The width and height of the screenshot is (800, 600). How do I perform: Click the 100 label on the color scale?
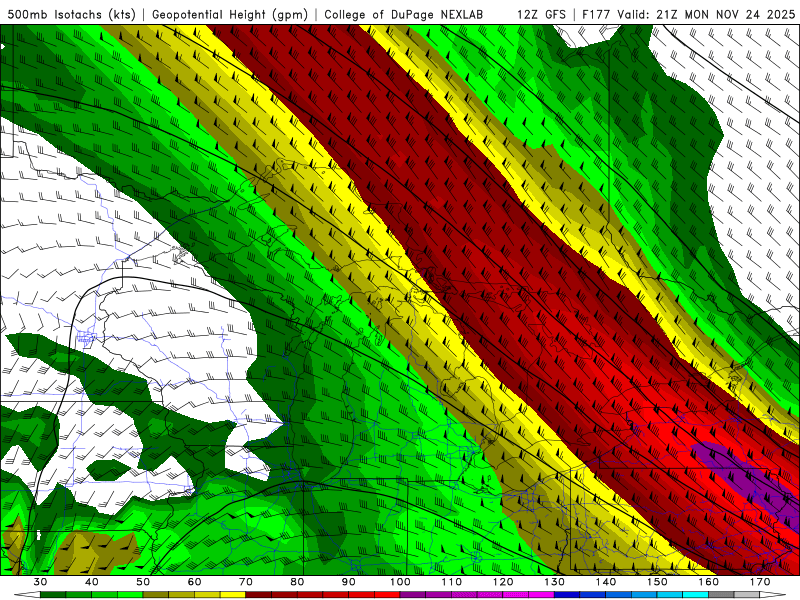coord(400,582)
